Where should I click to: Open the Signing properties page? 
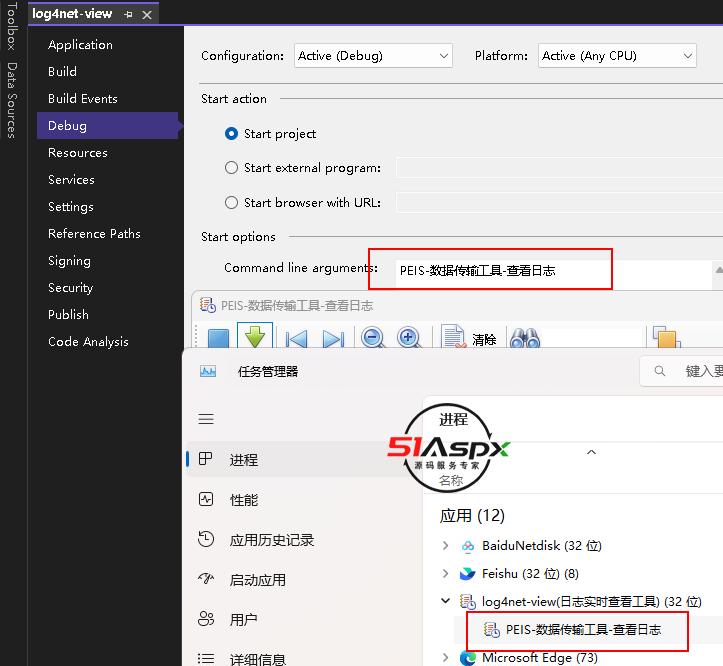(69, 261)
